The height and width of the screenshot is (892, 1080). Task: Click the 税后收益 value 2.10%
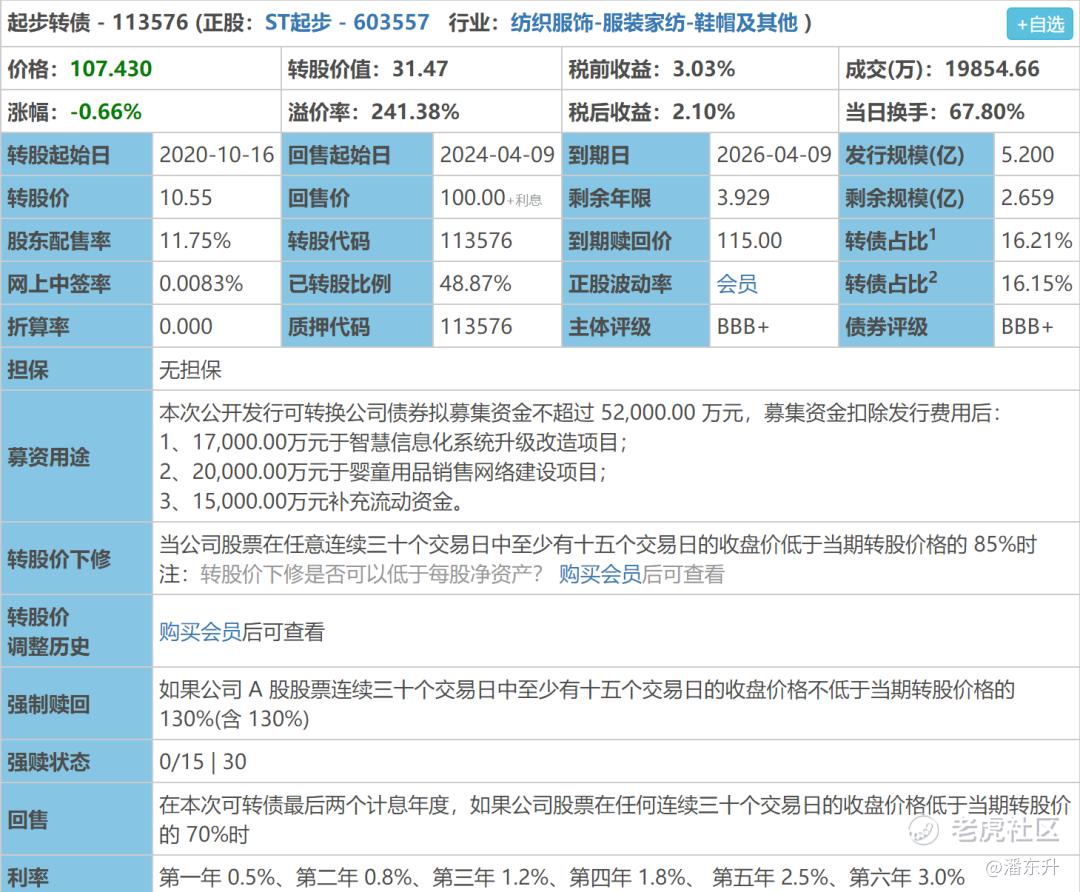704,112
